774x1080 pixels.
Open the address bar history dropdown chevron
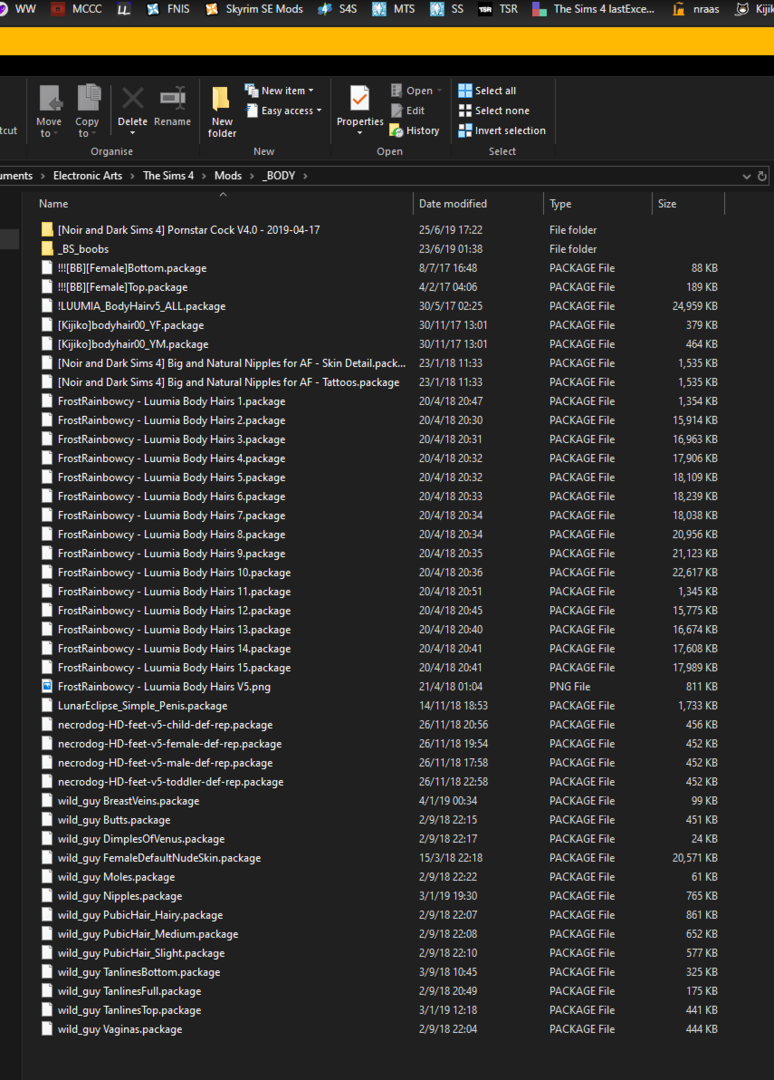tap(746, 176)
